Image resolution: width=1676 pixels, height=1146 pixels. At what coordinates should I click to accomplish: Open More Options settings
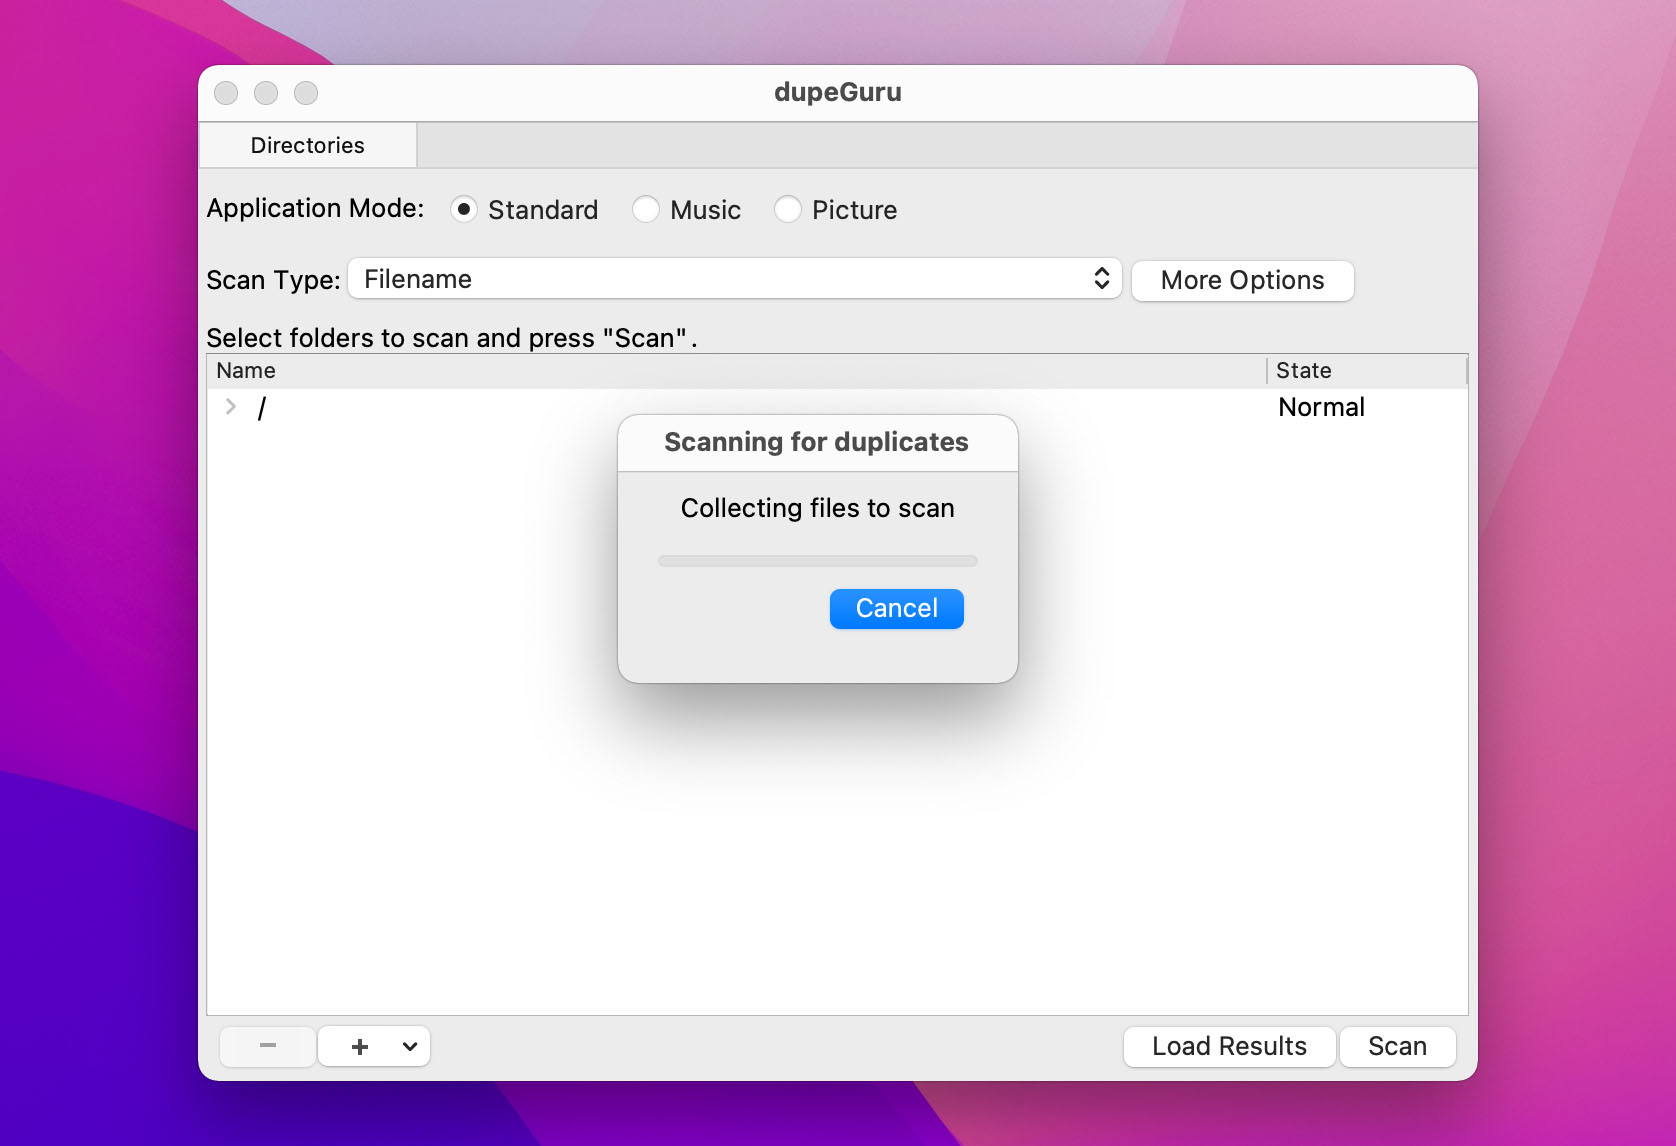pos(1242,280)
